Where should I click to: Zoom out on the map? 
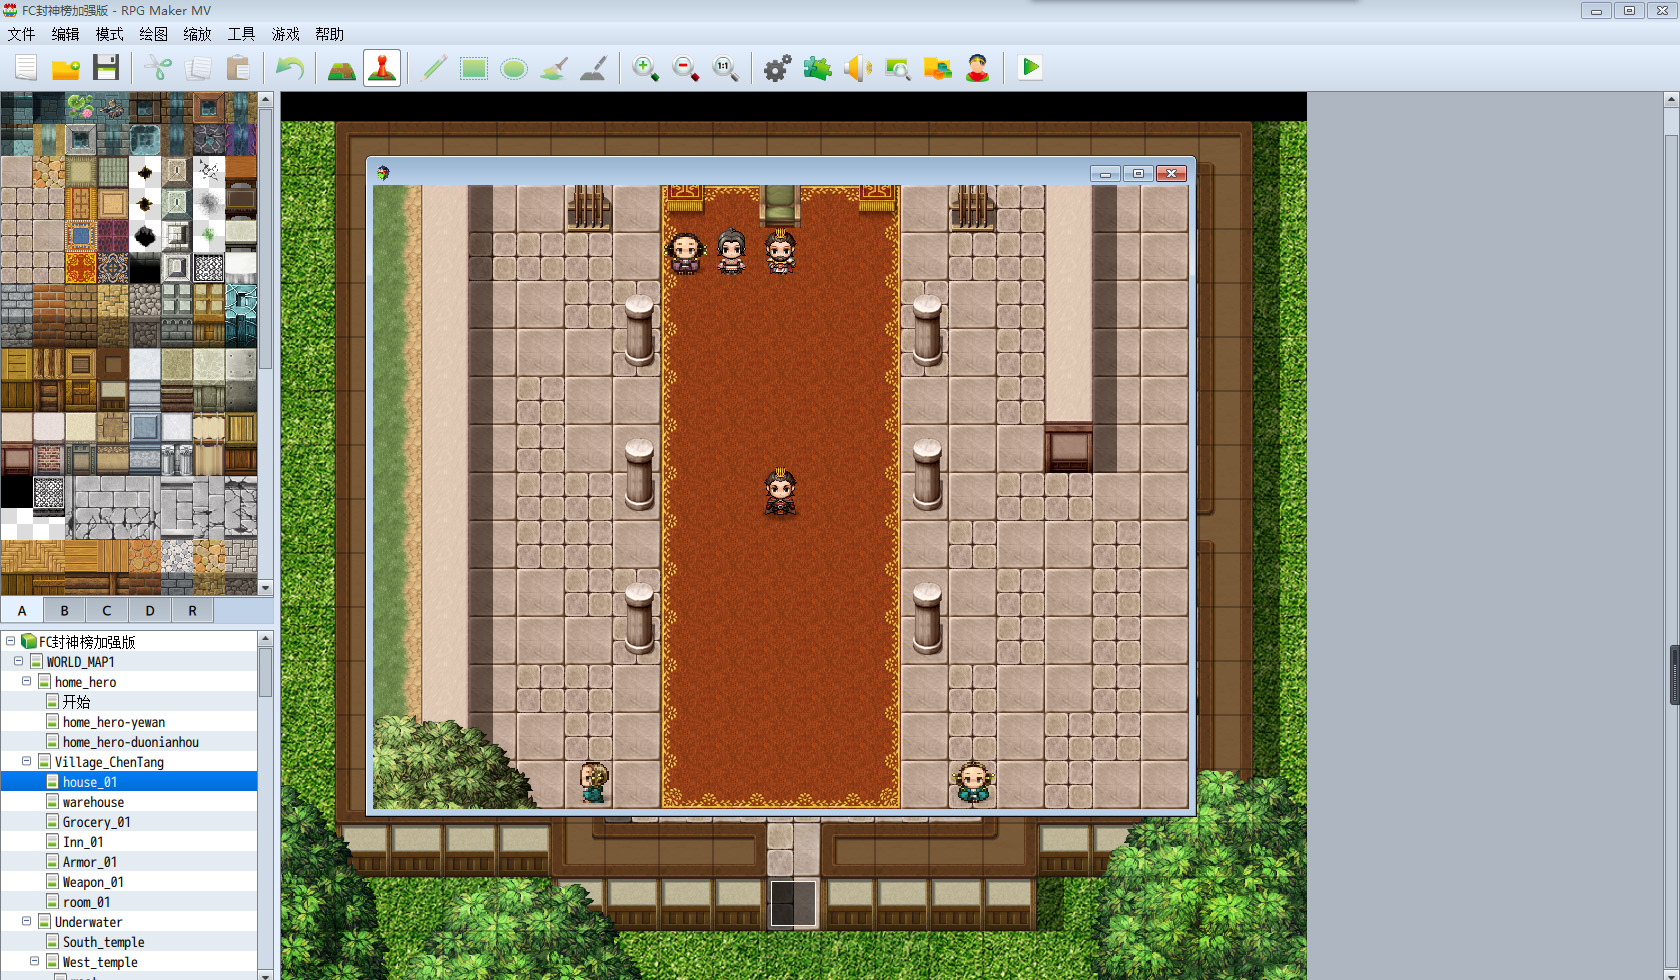[x=686, y=68]
